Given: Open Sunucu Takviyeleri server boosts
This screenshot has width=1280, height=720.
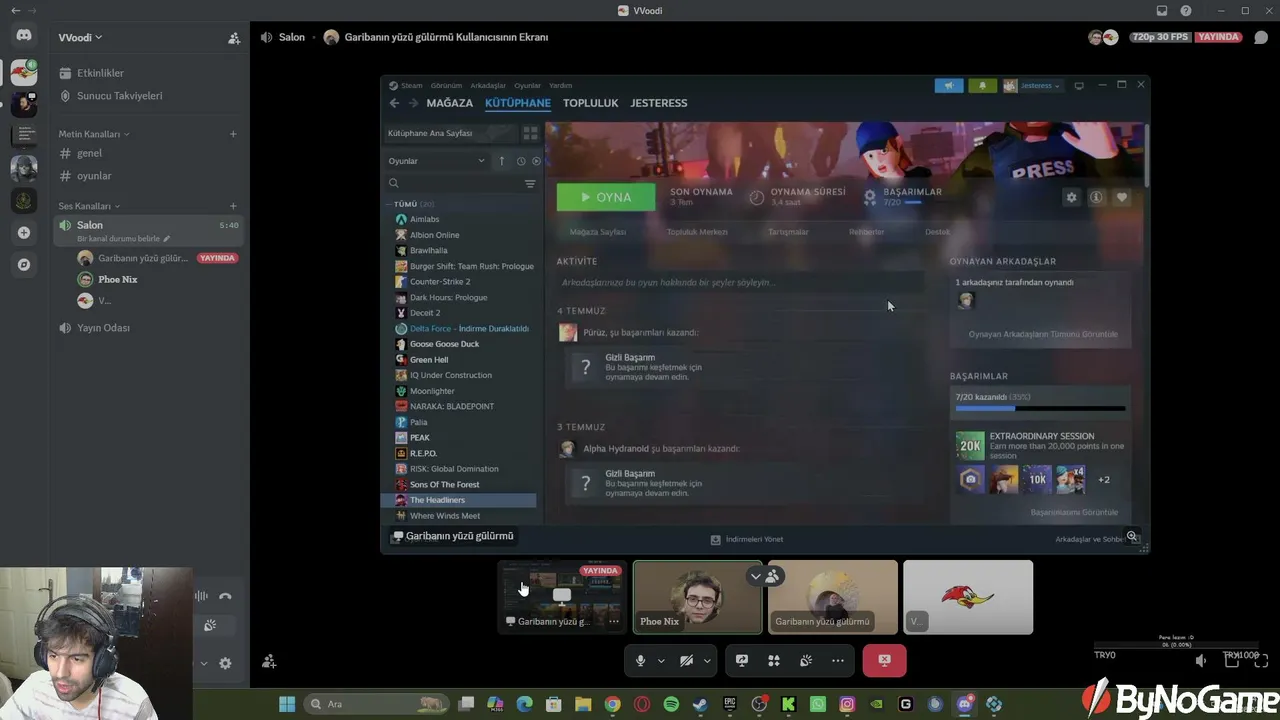Looking at the screenshot, I should click(146, 96).
